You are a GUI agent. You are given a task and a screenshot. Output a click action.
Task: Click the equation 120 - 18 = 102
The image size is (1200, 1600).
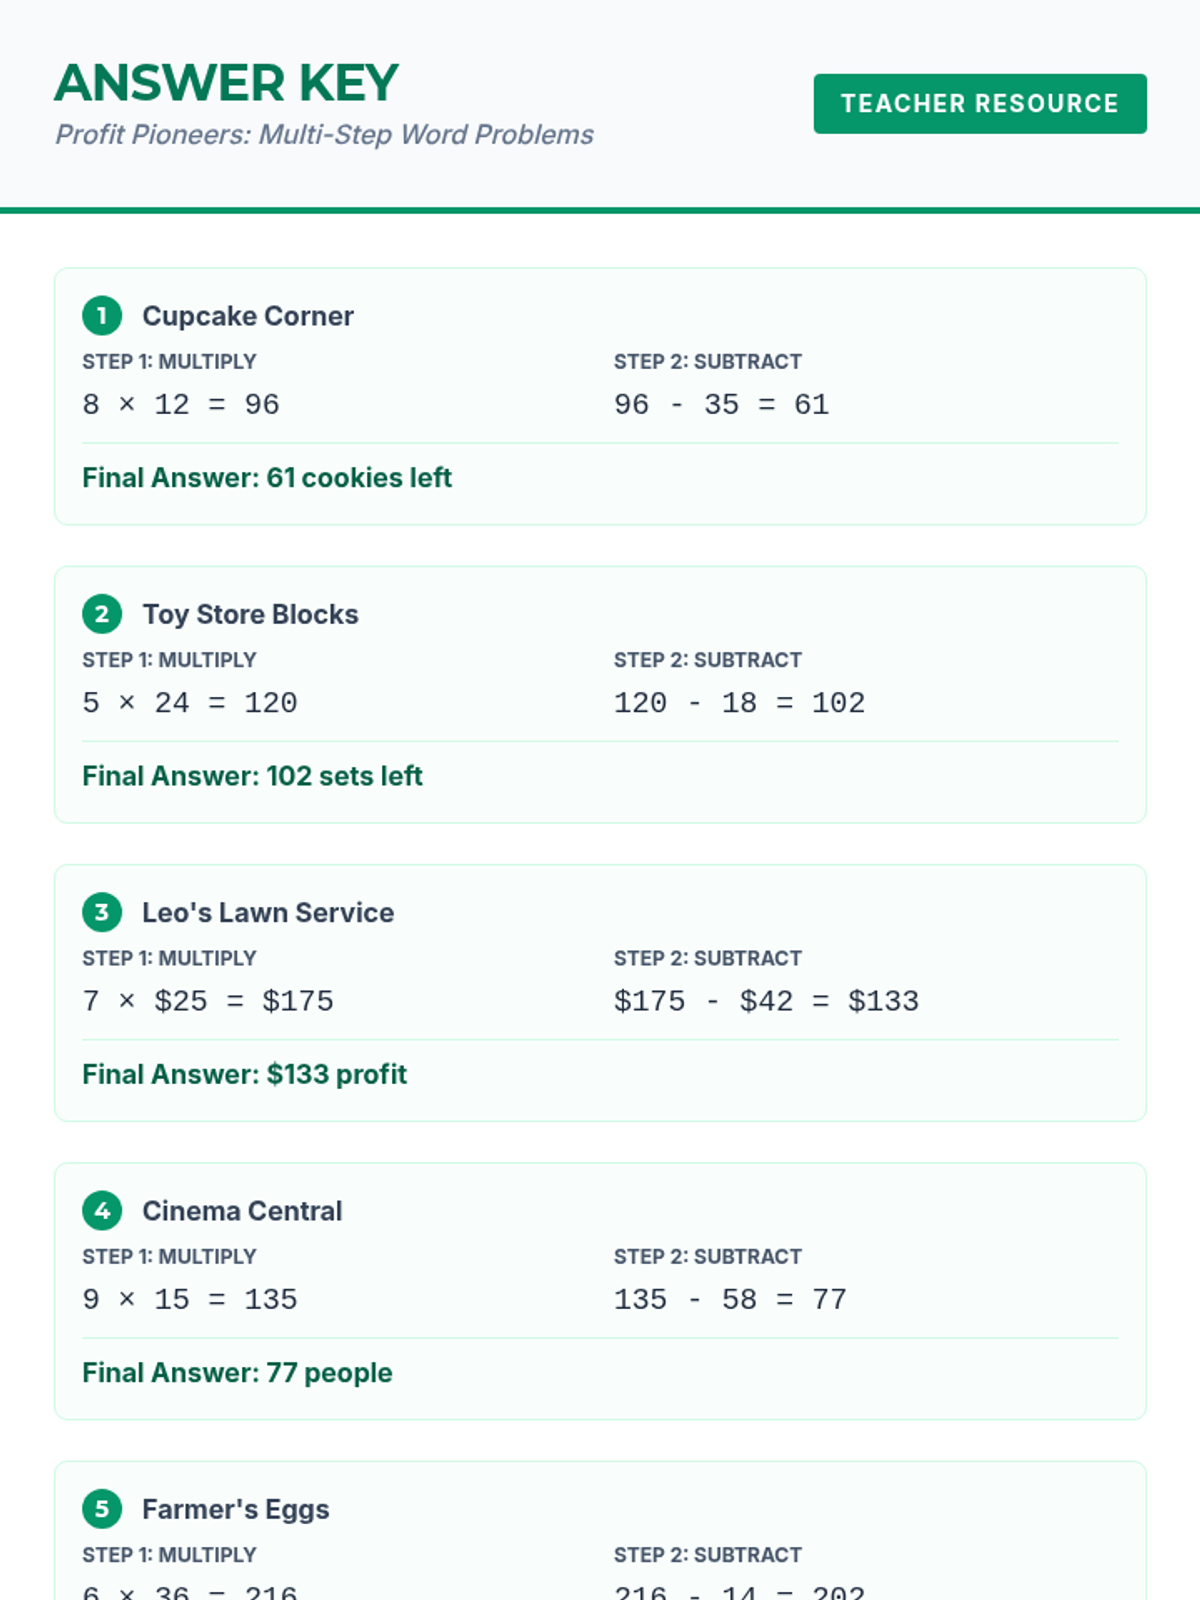[739, 703]
